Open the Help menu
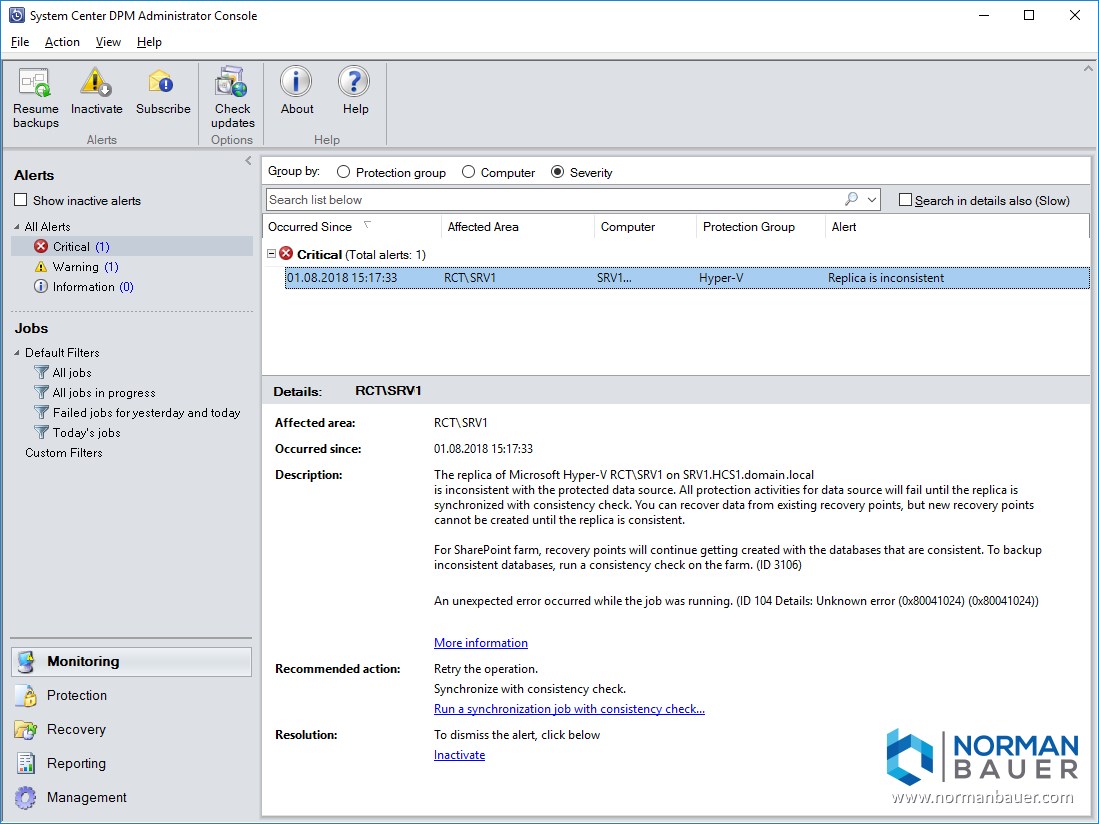Viewport: 1099px width, 824px height. (149, 42)
